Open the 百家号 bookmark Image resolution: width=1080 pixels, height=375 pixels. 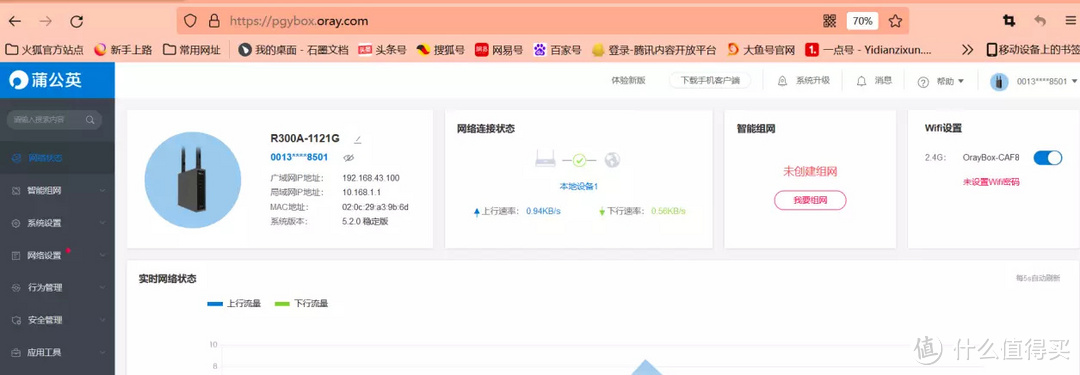click(557, 50)
